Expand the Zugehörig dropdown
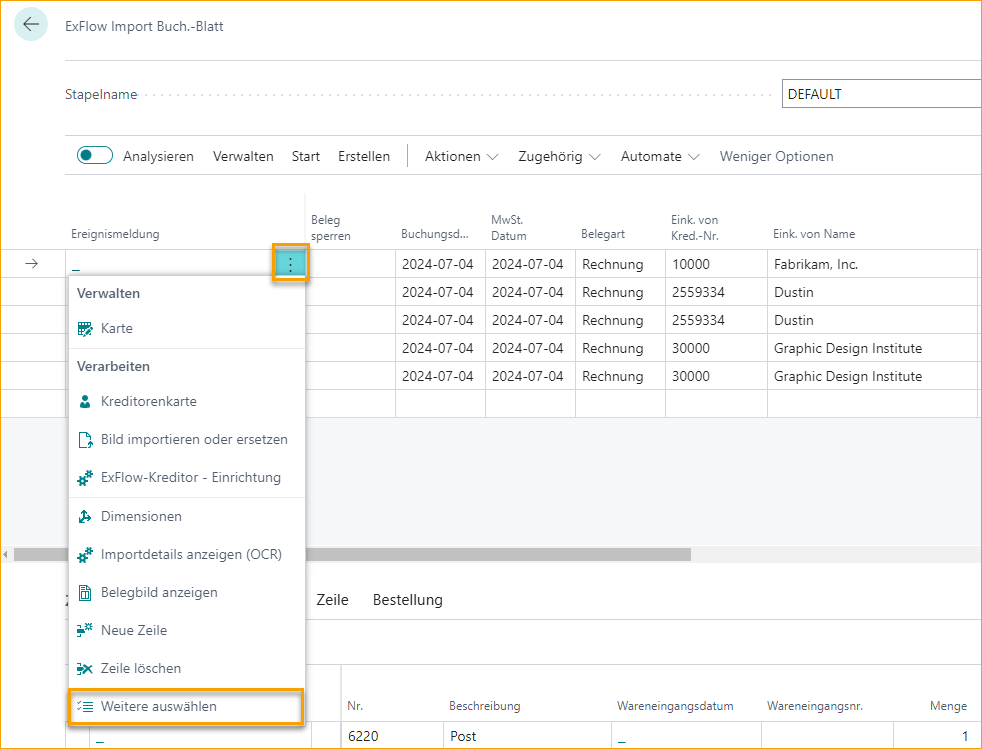The width and height of the screenshot is (982, 749). click(558, 156)
